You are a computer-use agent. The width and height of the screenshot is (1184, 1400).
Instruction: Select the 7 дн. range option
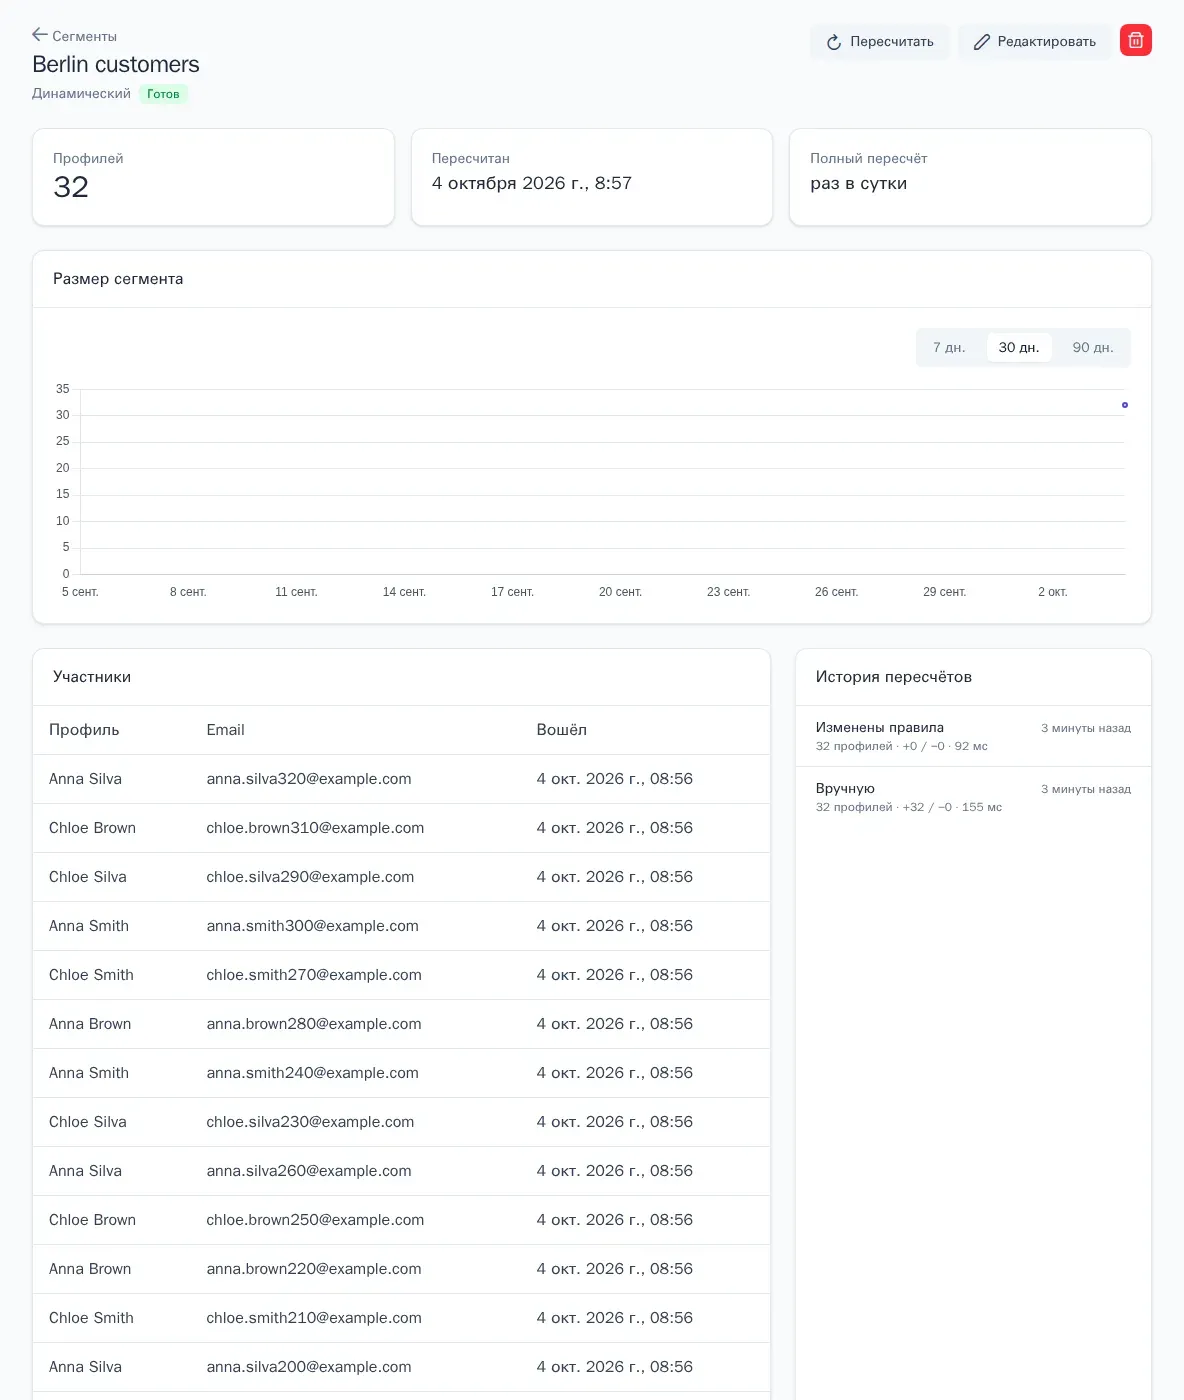point(949,347)
